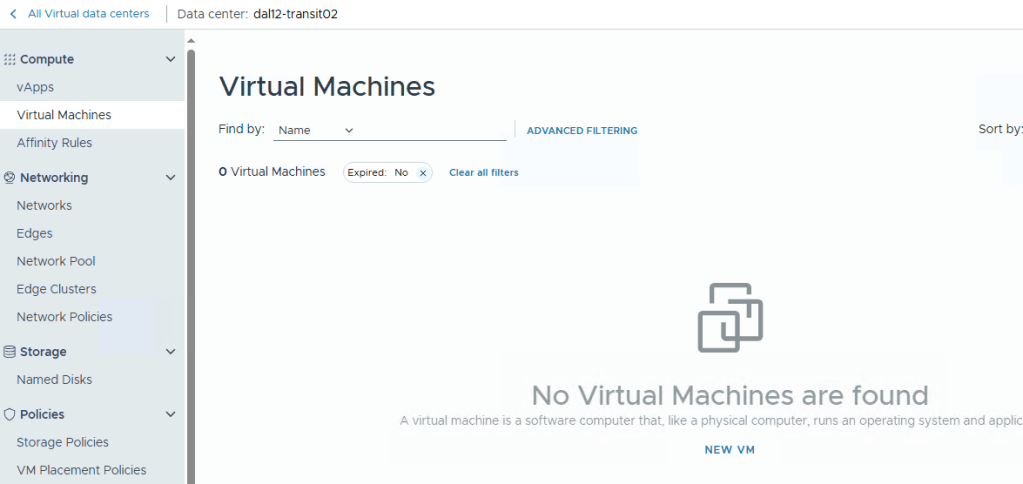Remove the Expired: No filter chip
Image resolution: width=1023 pixels, height=484 pixels.
click(x=422, y=173)
